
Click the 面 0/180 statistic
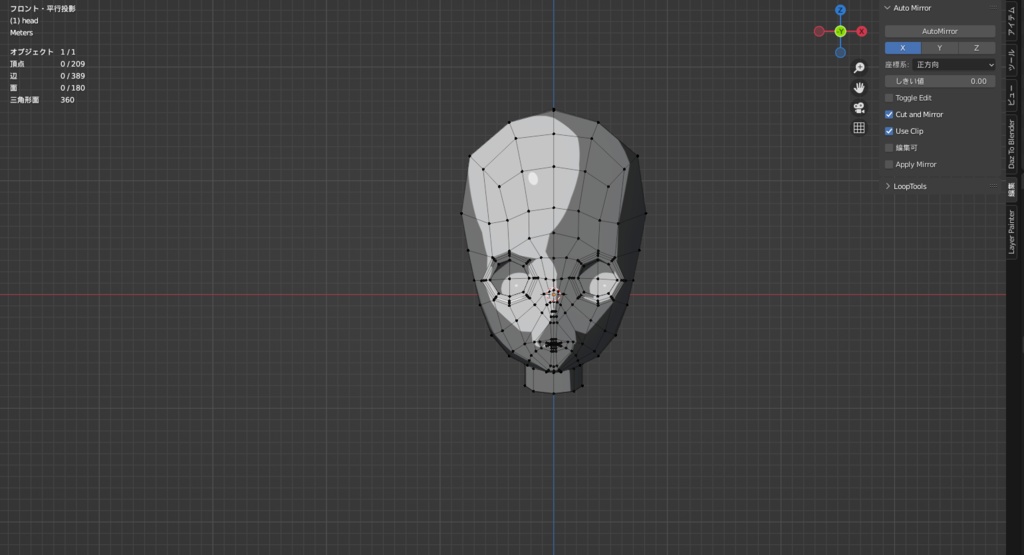click(47, 87)
